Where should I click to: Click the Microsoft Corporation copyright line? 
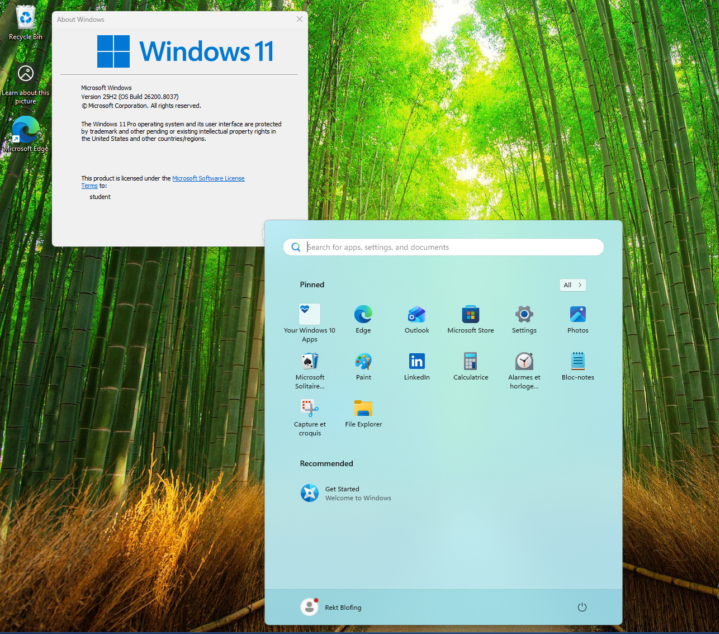click(141, 106)
